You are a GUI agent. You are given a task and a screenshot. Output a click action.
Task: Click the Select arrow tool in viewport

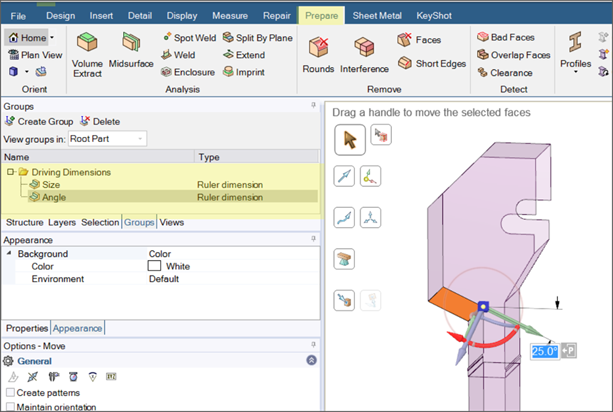point(349,139)
